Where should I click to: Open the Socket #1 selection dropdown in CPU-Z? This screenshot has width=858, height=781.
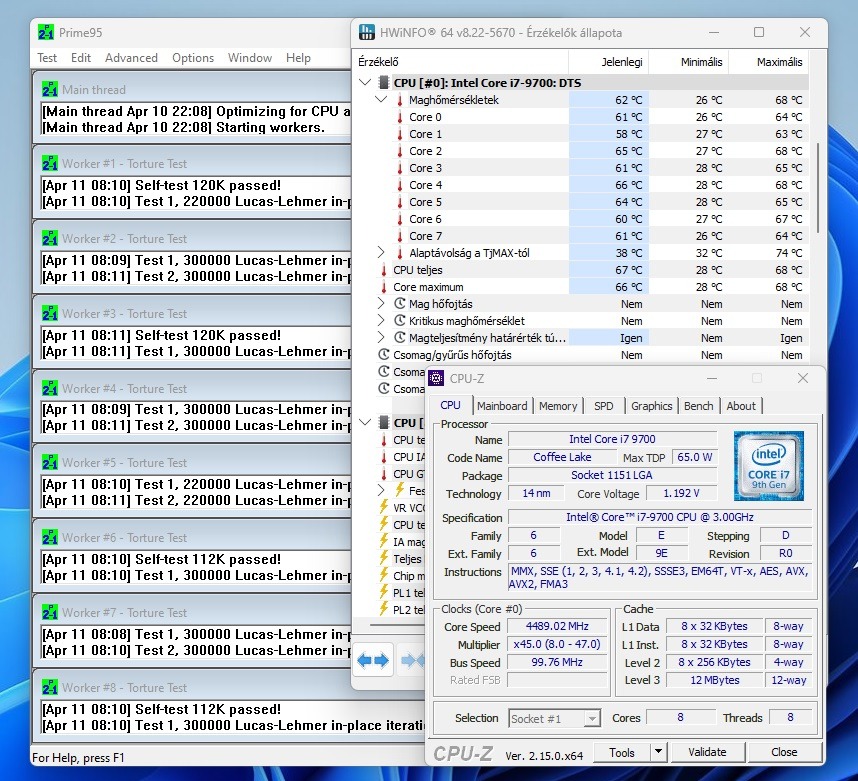592,718
